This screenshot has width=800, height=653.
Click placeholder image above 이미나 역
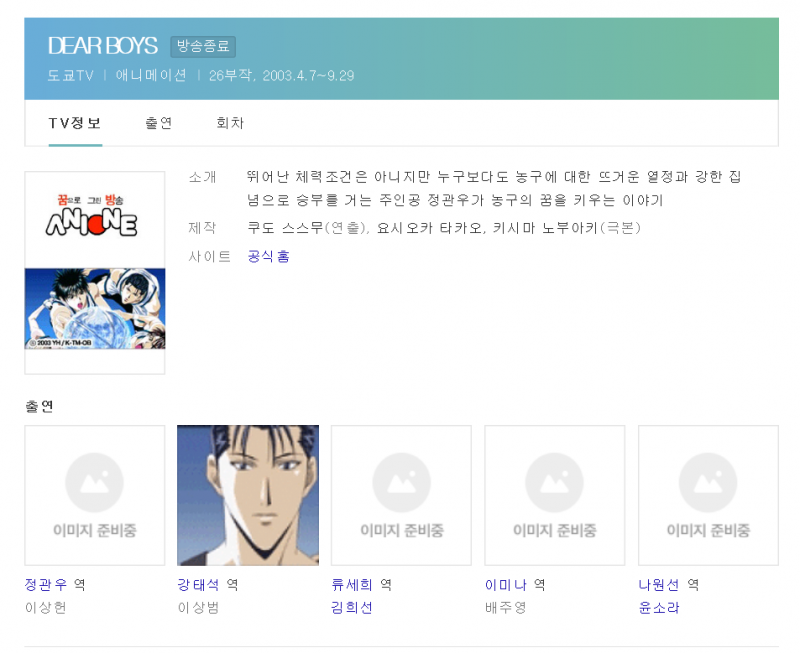pos(555,495)
